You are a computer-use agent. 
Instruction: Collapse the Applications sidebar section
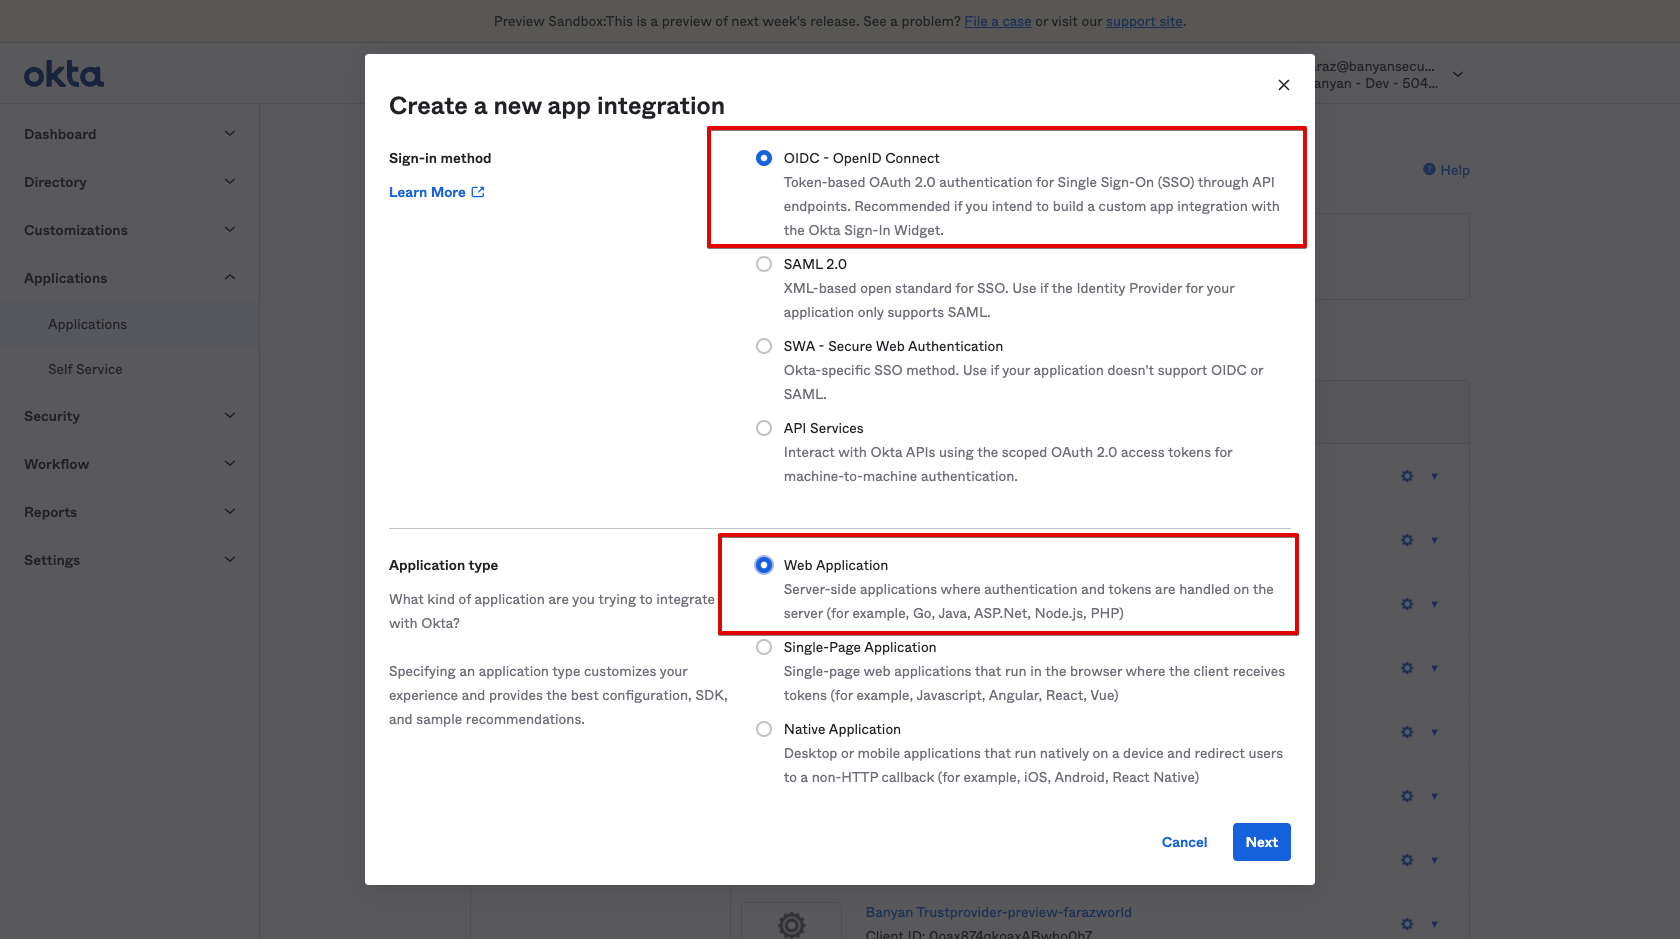click(x=230, y=278)
